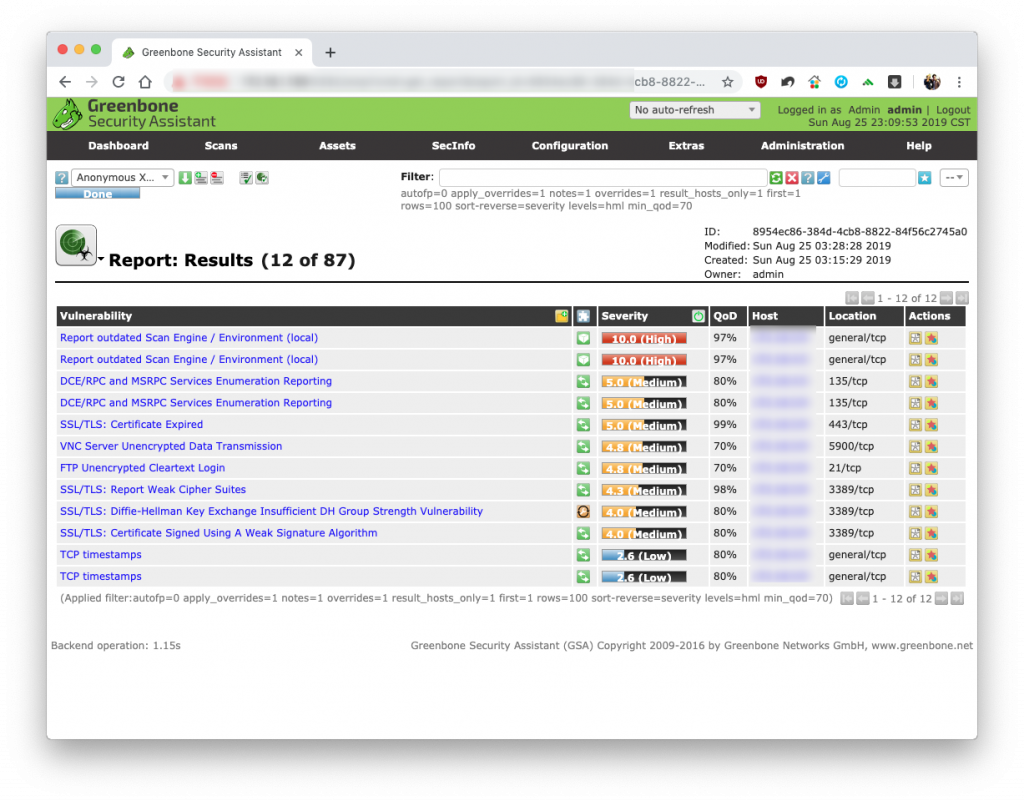1024x801 pixels.
Task: Open the No auto-refresh dropdown
Action: 695,110
